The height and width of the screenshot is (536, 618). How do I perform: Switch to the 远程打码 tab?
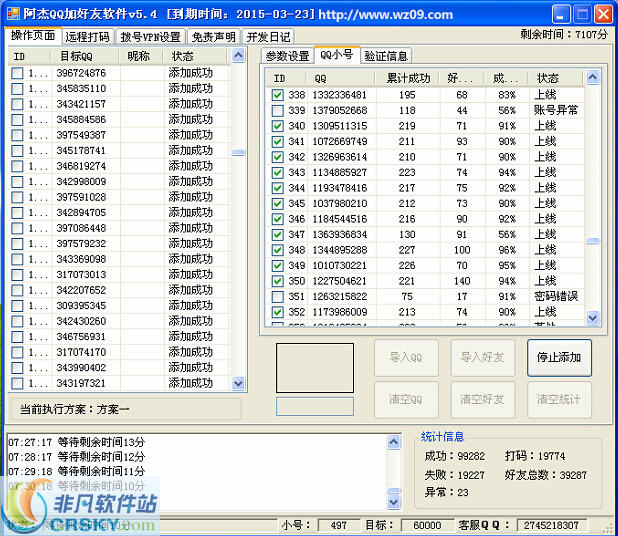(87, 37)
